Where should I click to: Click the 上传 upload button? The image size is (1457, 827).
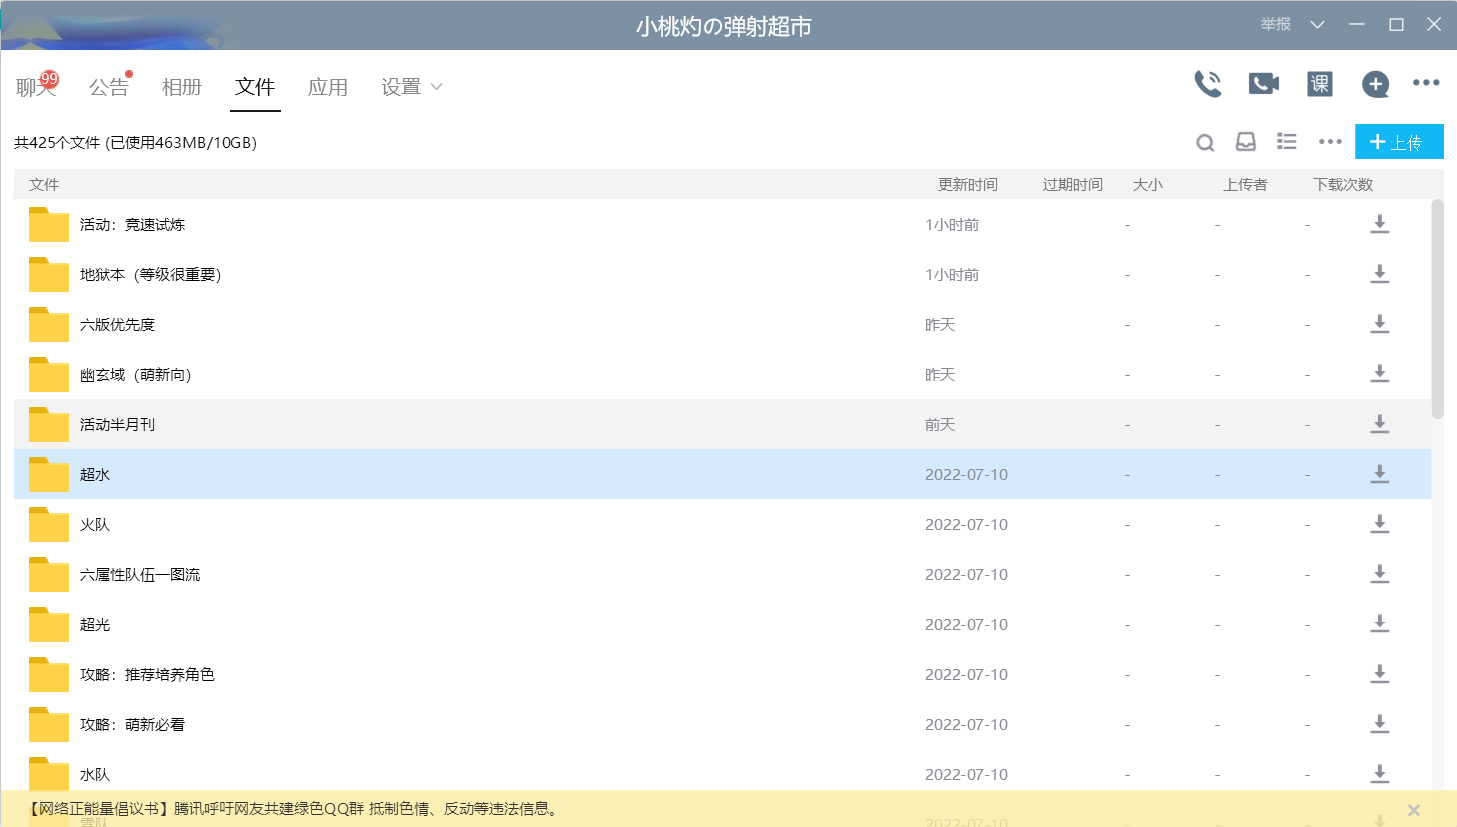tap(1399, 142)
